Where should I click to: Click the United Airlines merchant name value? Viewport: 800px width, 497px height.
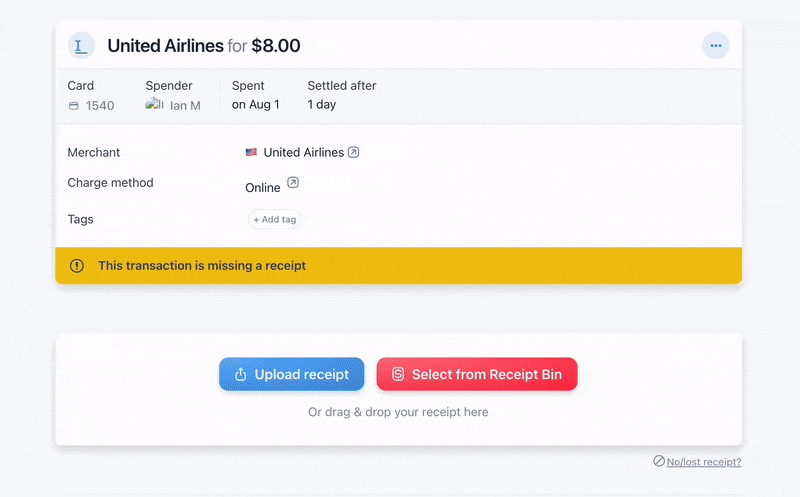[x=304, y=152]
